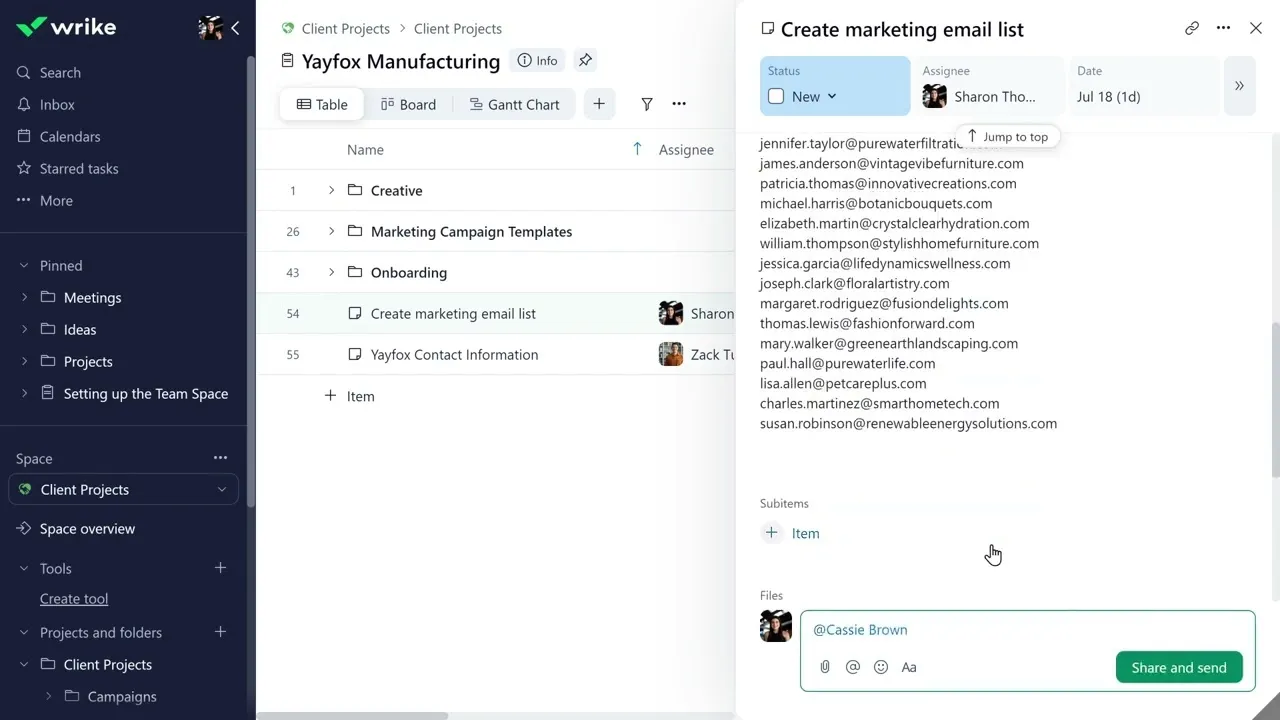Check the task status checkbox
Screen dimensions: 1280x720
tap(776, 97)
